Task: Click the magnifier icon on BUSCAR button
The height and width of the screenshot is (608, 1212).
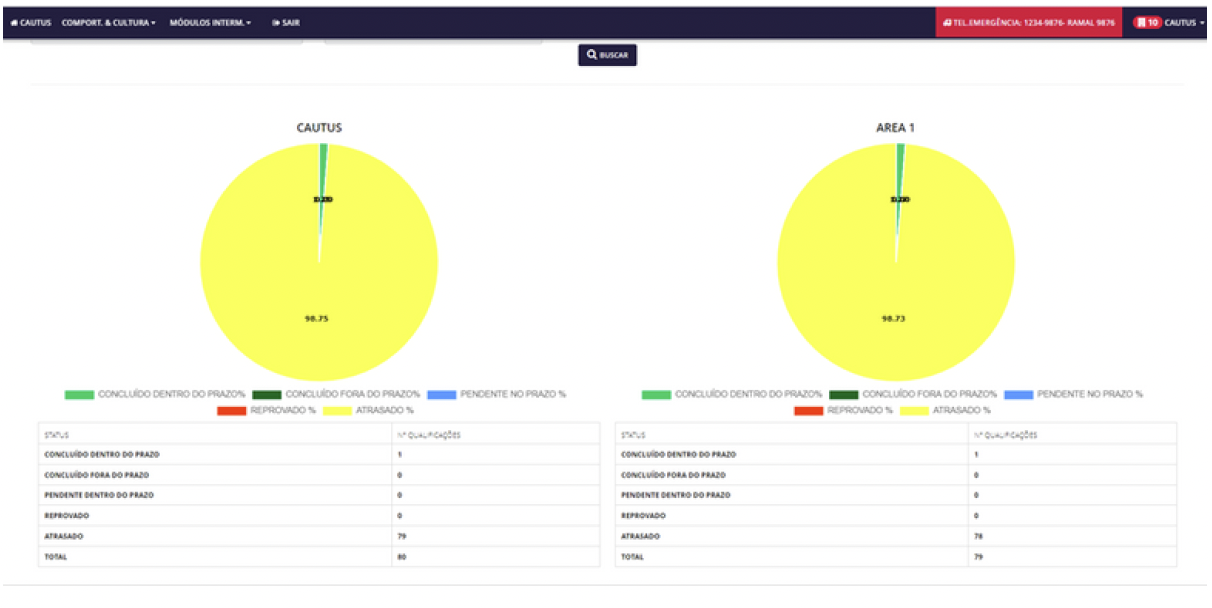Action: pyautogui.click(x=592, y=55)
